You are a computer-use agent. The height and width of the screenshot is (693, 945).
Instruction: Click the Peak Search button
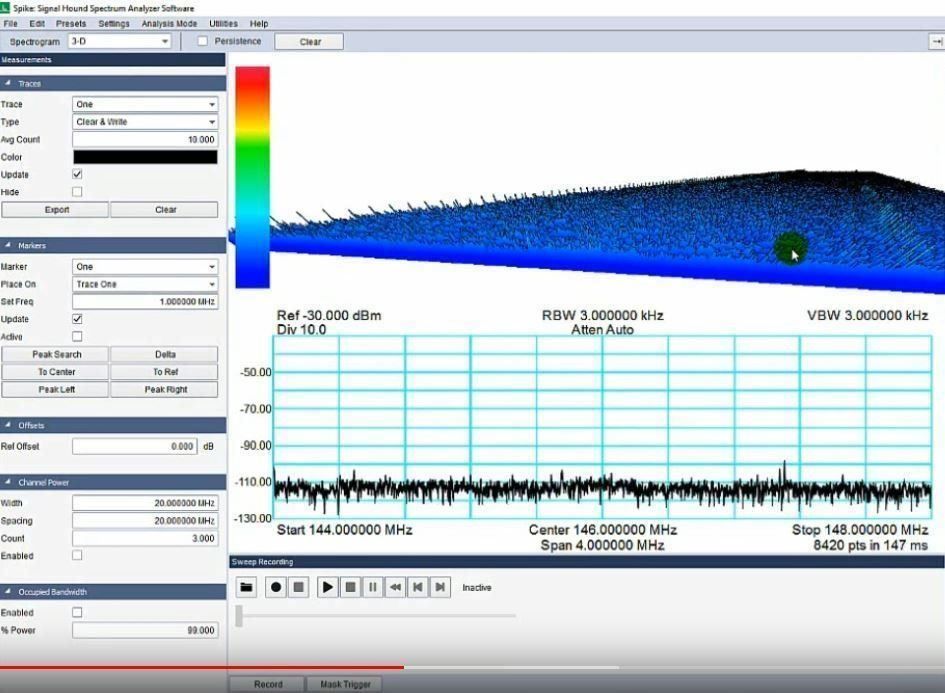[x=56, y=354]
